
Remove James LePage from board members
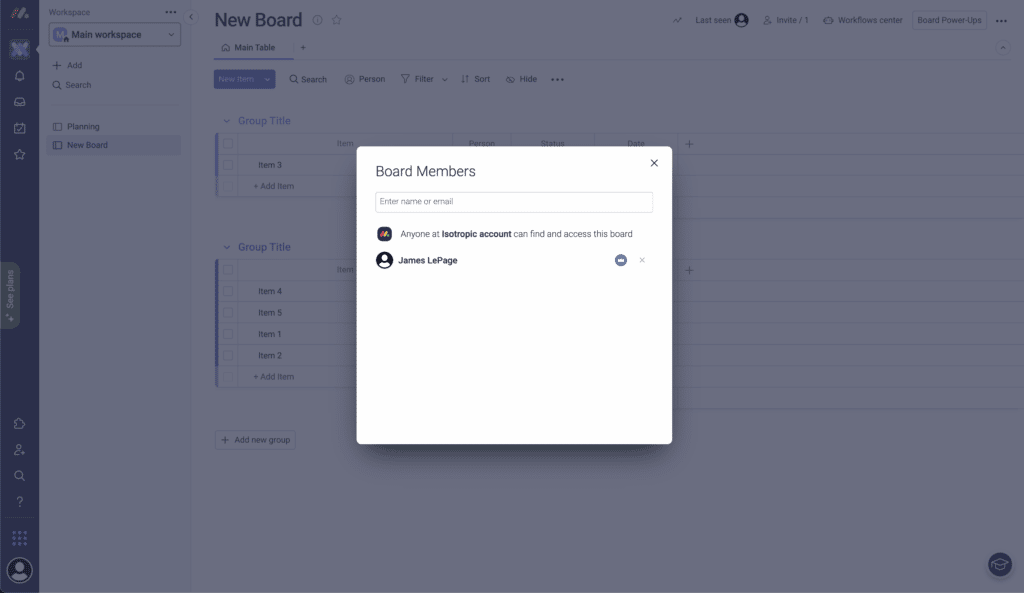pyautogui.click(x=642, y=260)
